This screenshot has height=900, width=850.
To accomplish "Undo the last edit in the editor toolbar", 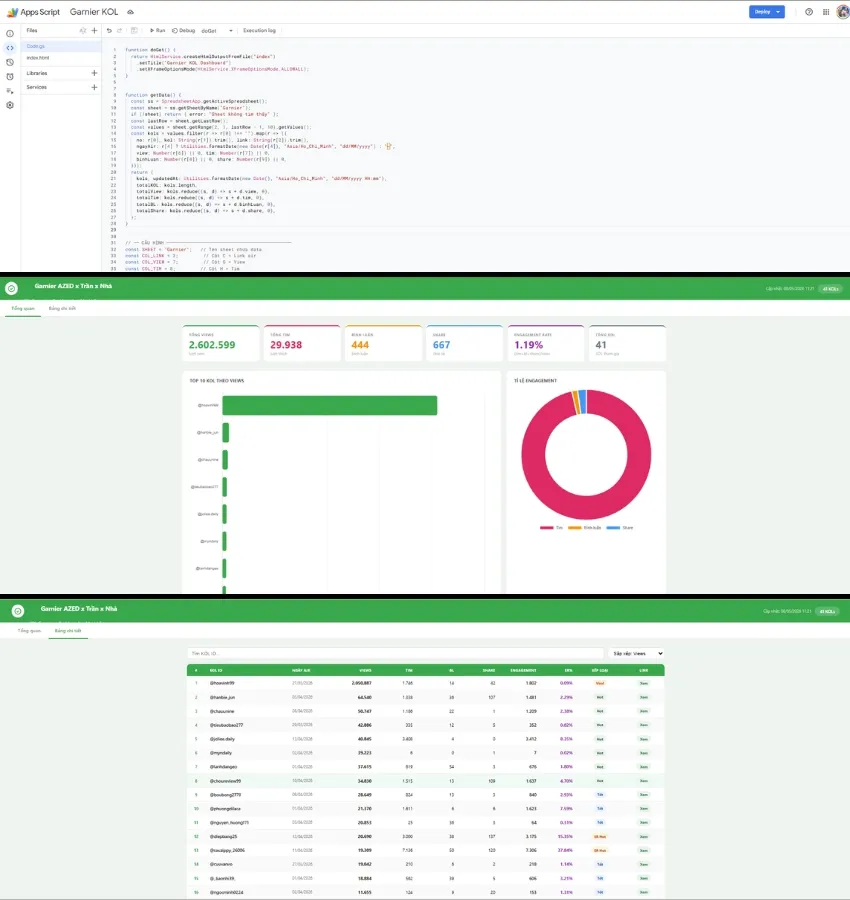I will 109,30.
